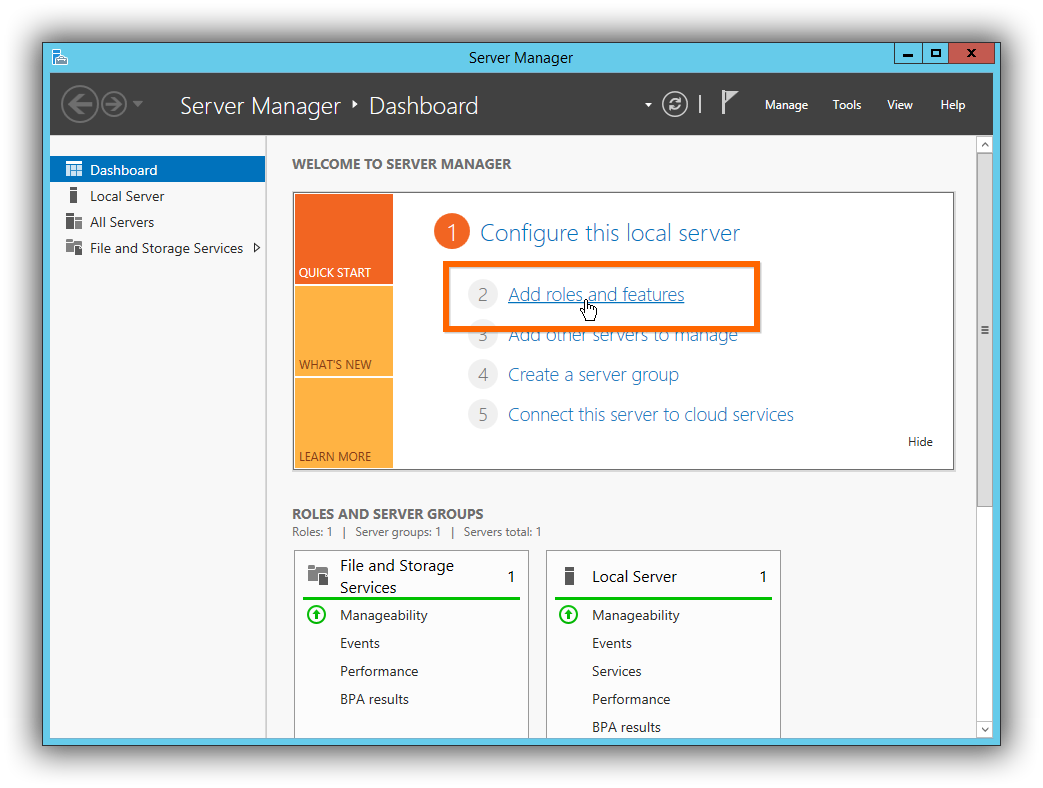Open the Notifications flag icon
1043x788 pixels.
click(x=729, y=102)
